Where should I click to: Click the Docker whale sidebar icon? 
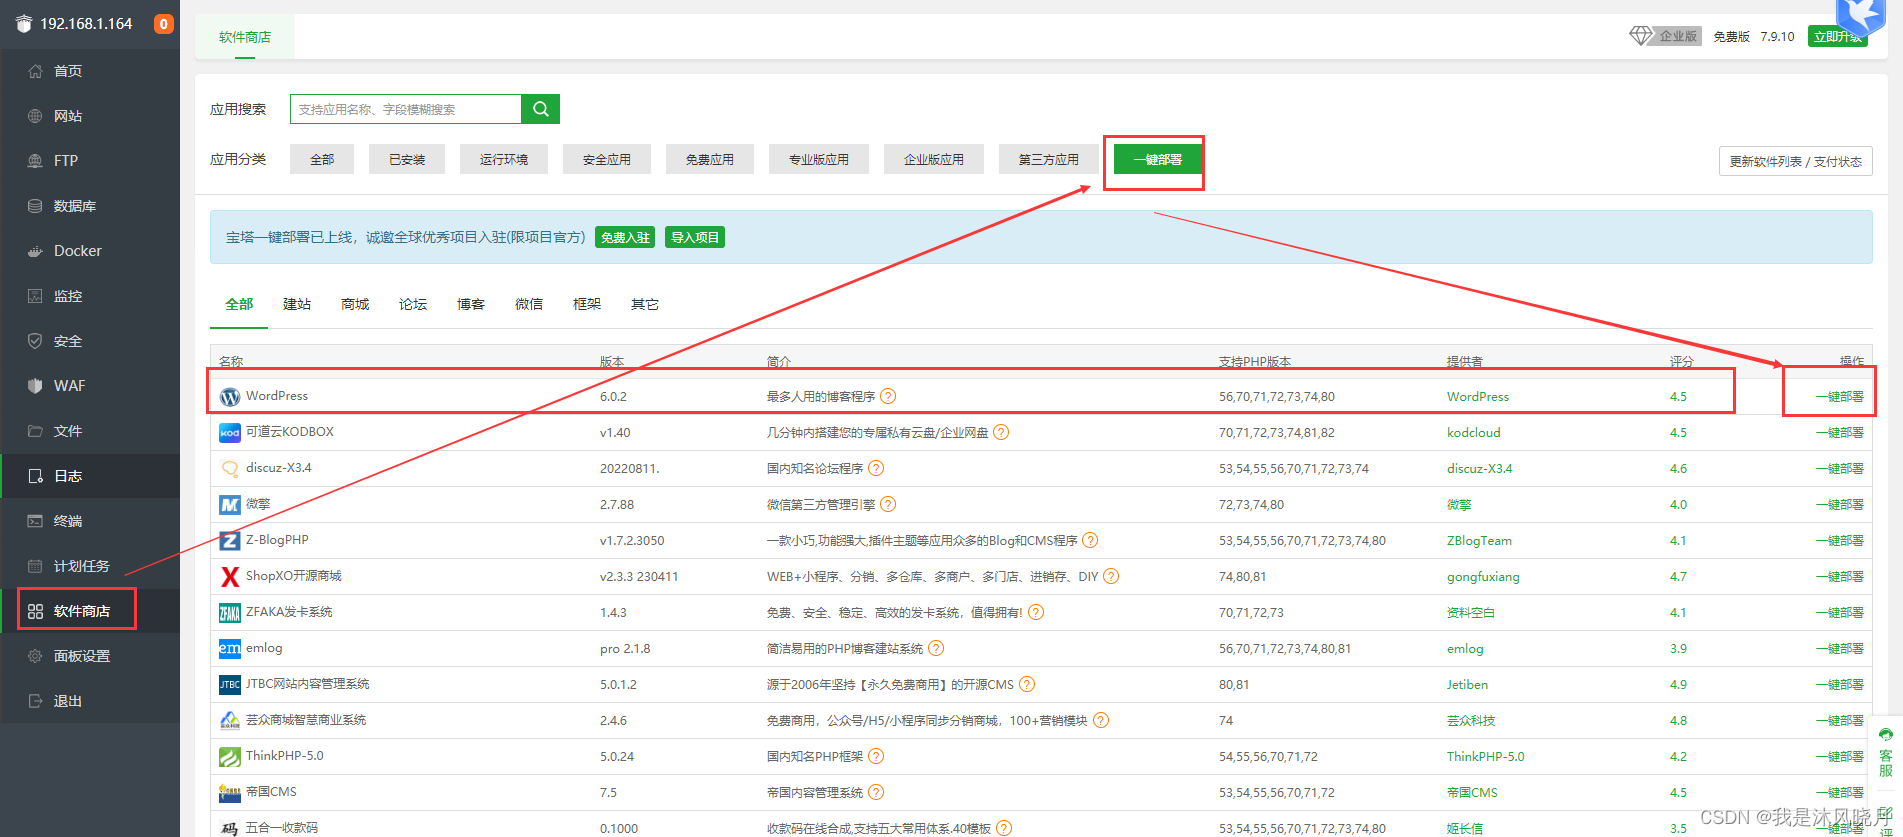pyautogui.click(x=36, y=251)
